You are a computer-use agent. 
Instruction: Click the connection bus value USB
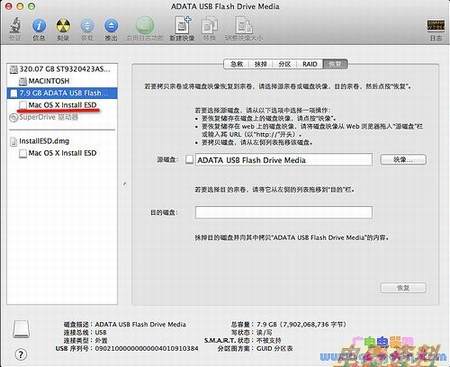tap(101, 332)
